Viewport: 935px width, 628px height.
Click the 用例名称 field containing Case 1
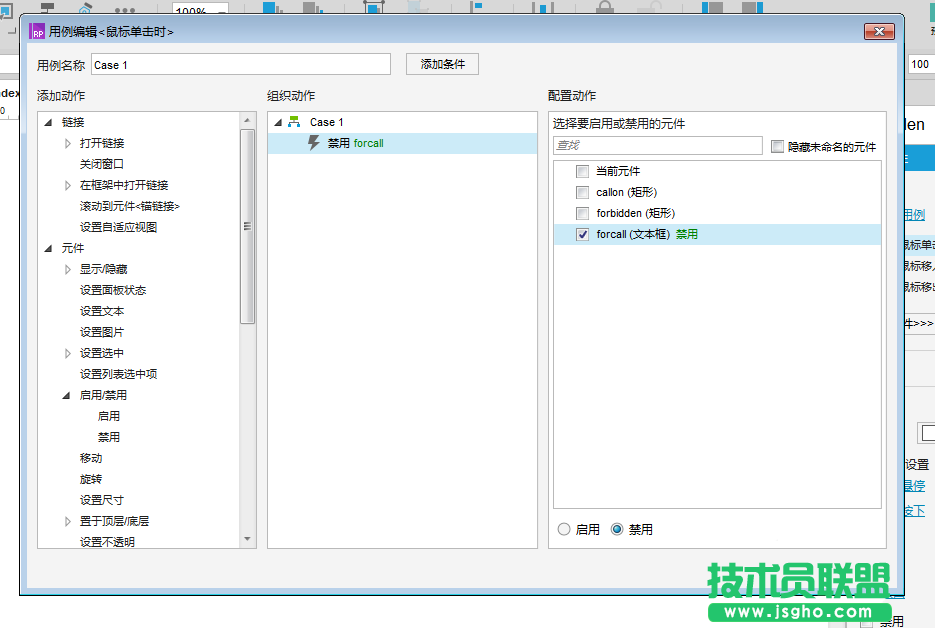click(241, 64)
